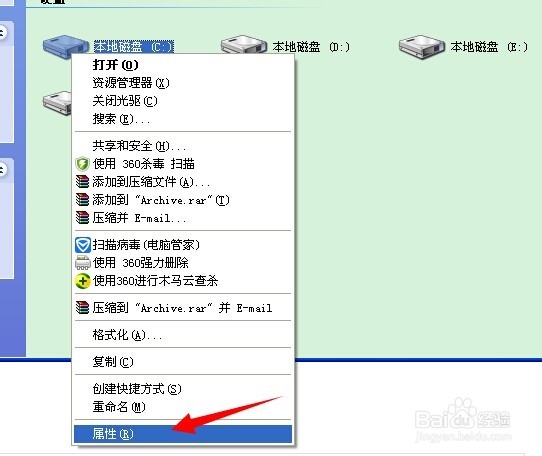Image resolution: width=542 pixels, height=456 pixels.
Task: Click the 360 木马云查杀 plus icon
Action: (x=83, y=281)
